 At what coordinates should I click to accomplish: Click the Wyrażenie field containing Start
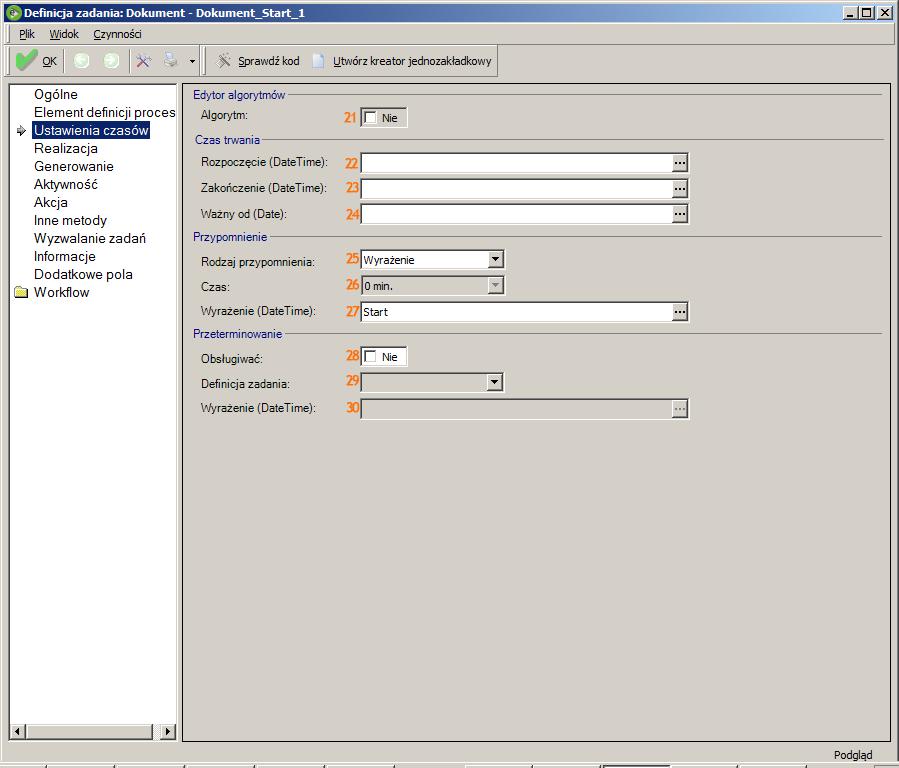click(517, 312)
